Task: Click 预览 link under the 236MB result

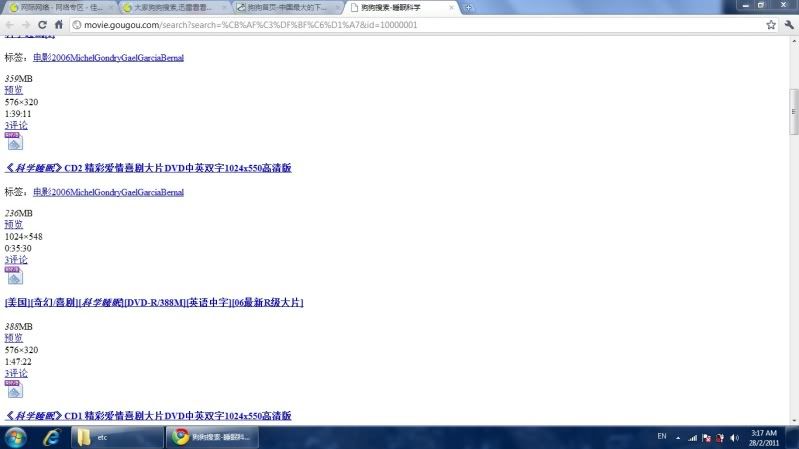Action: tap(14, 225)
